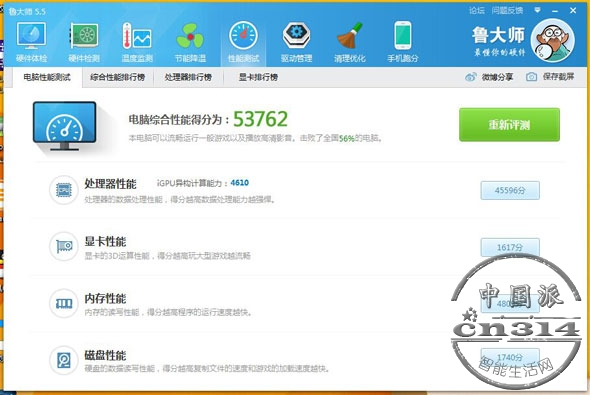Click the 保存截屏 save screenshot text
590x395 pixels.
tap(558, 77)
